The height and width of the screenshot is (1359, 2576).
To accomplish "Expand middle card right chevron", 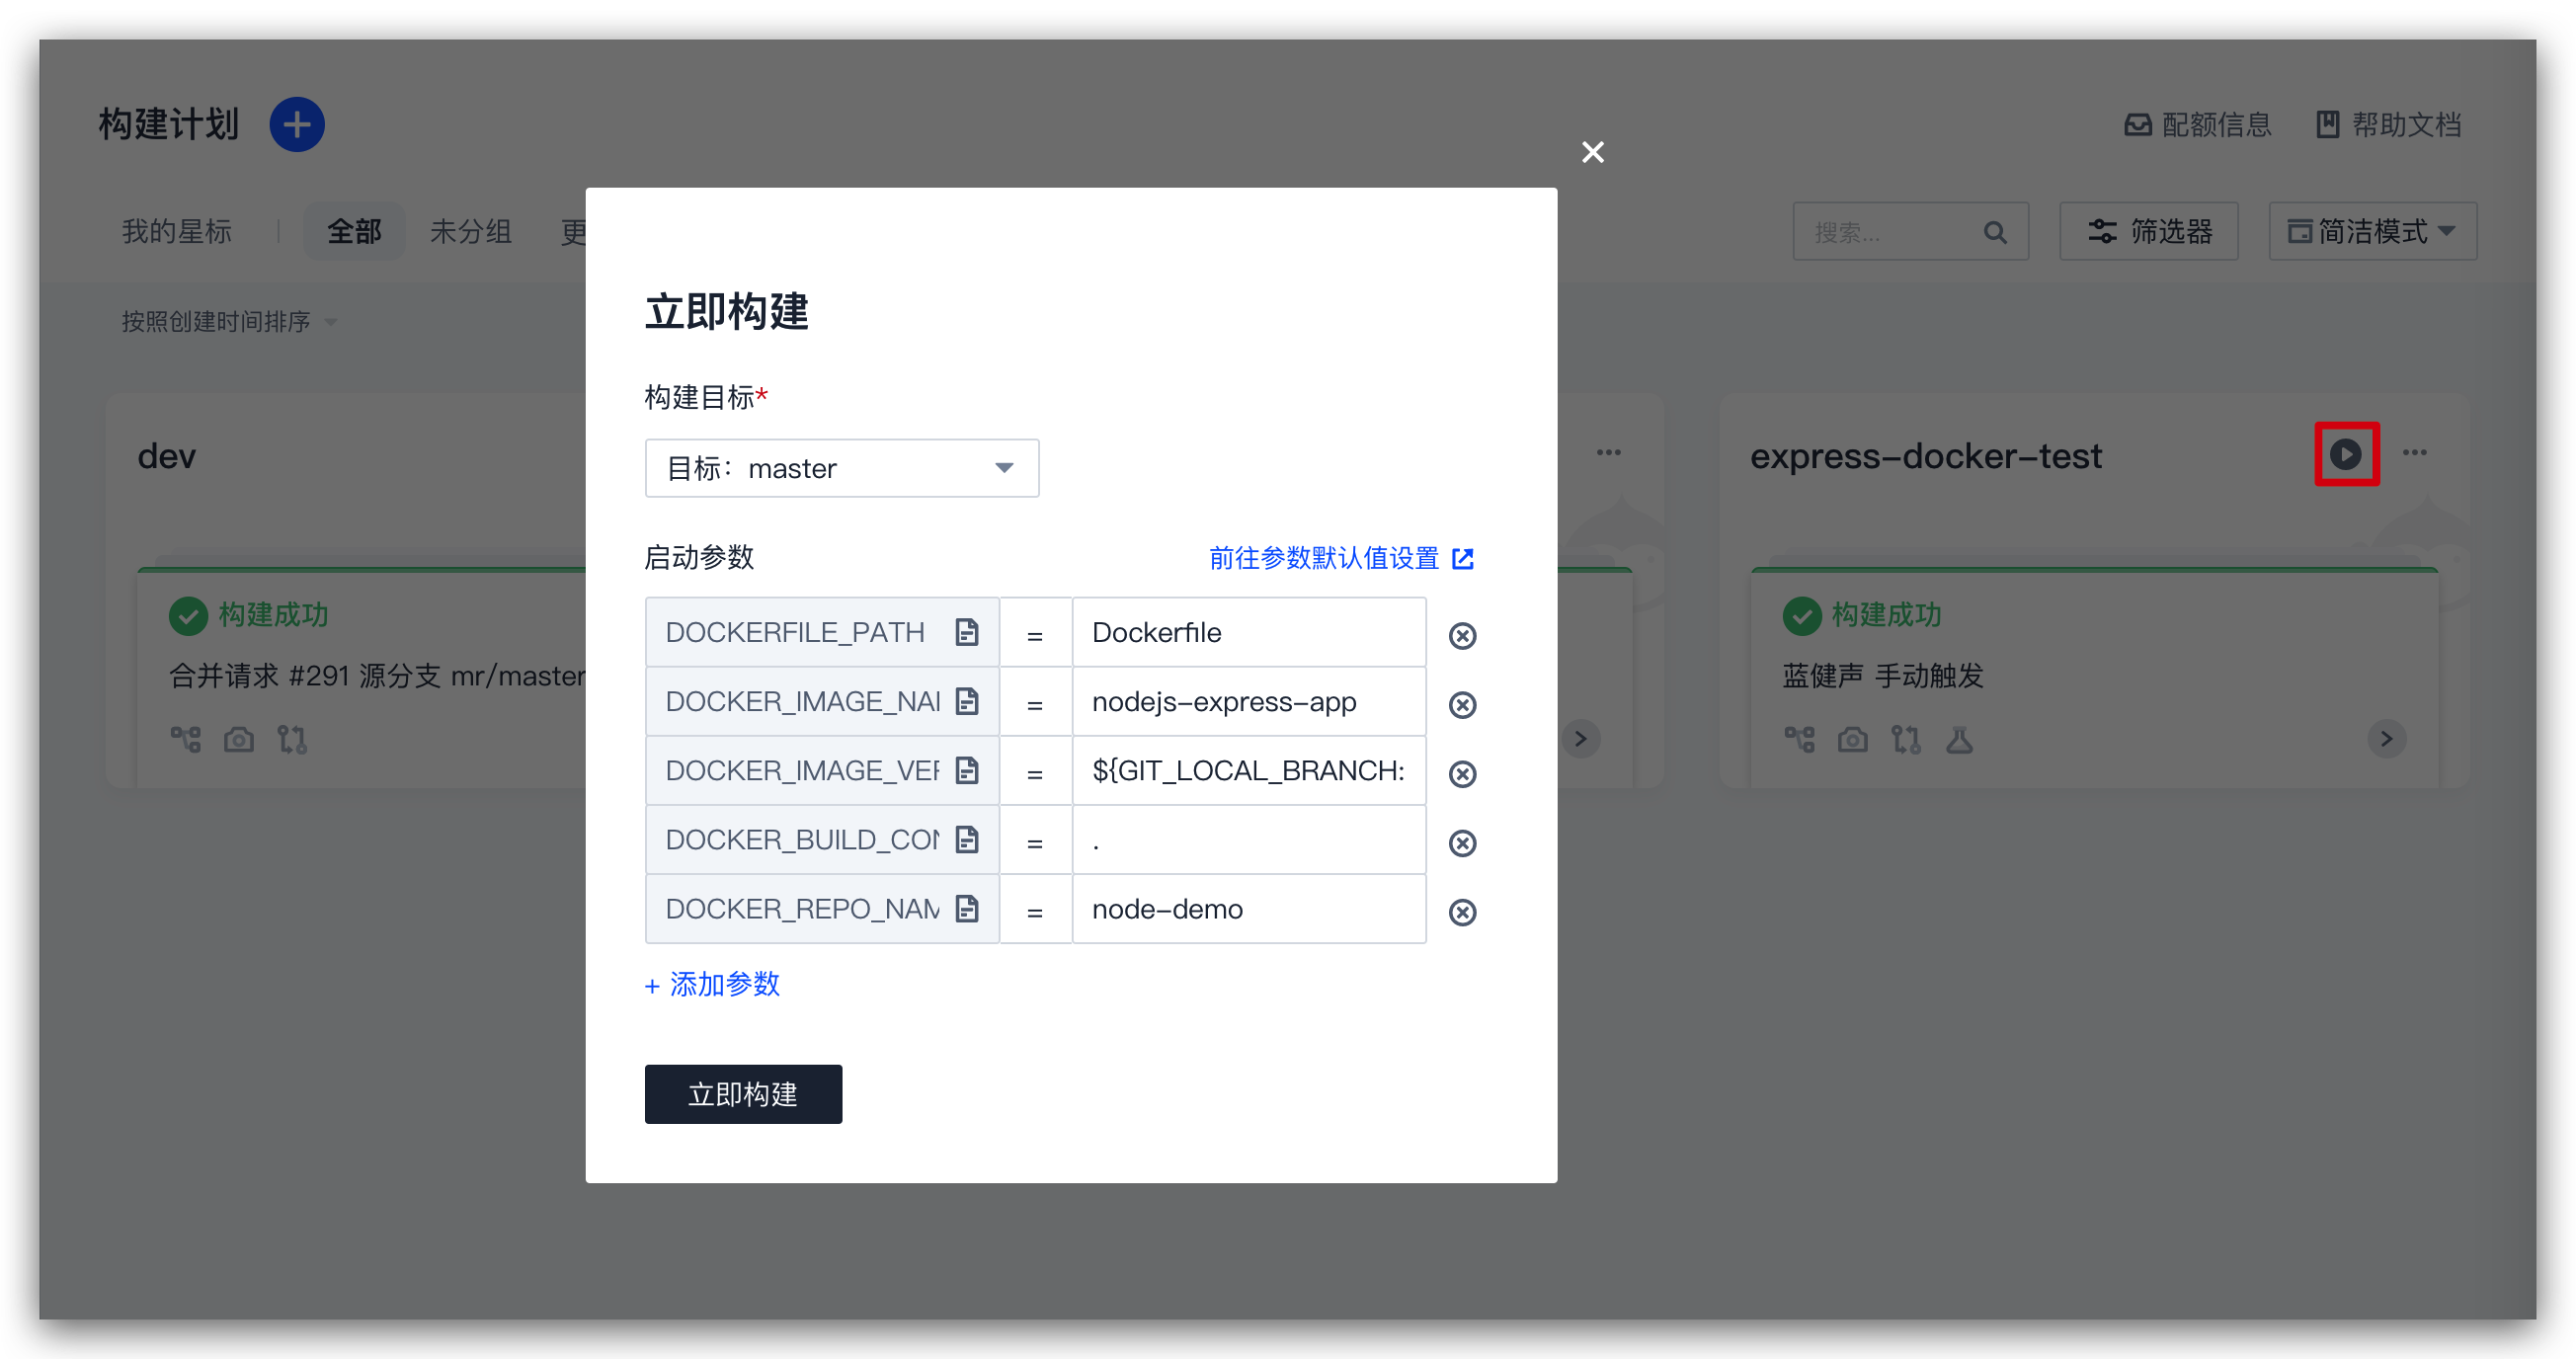I will click(1580, 739).
